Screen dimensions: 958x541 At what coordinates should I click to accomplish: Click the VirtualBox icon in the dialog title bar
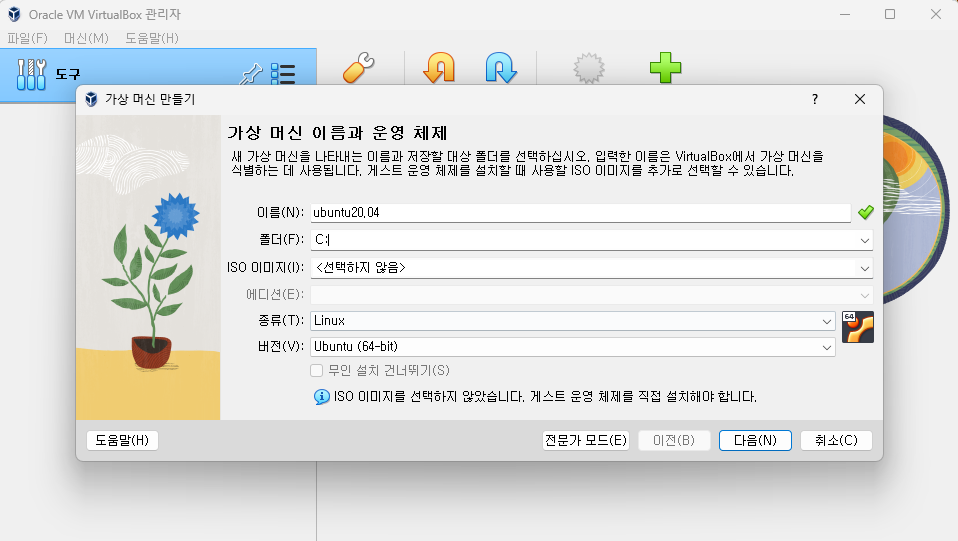(91, 99)
